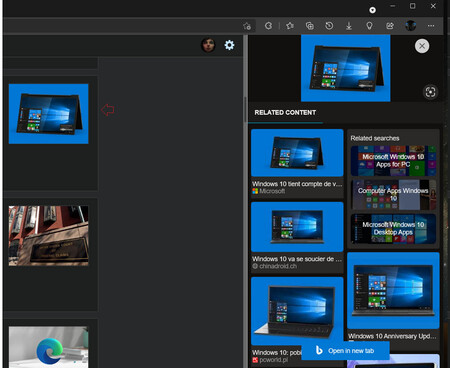Click the round tab-actions dropdown in title bar
The width and height of the screenshot is (450, 368).
372,10
